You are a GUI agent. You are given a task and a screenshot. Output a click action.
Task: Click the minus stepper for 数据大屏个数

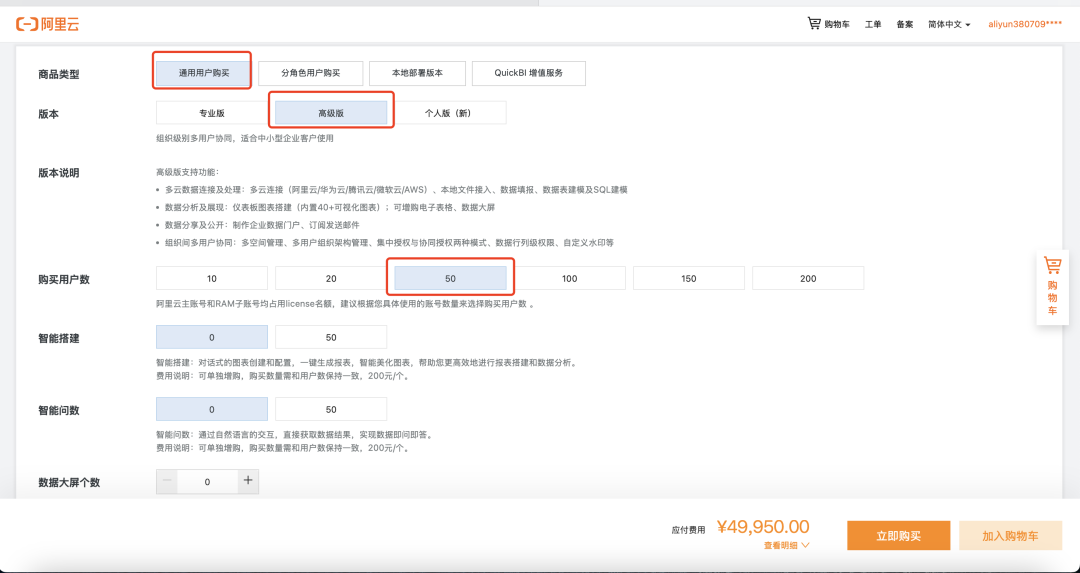pos(167,481)
